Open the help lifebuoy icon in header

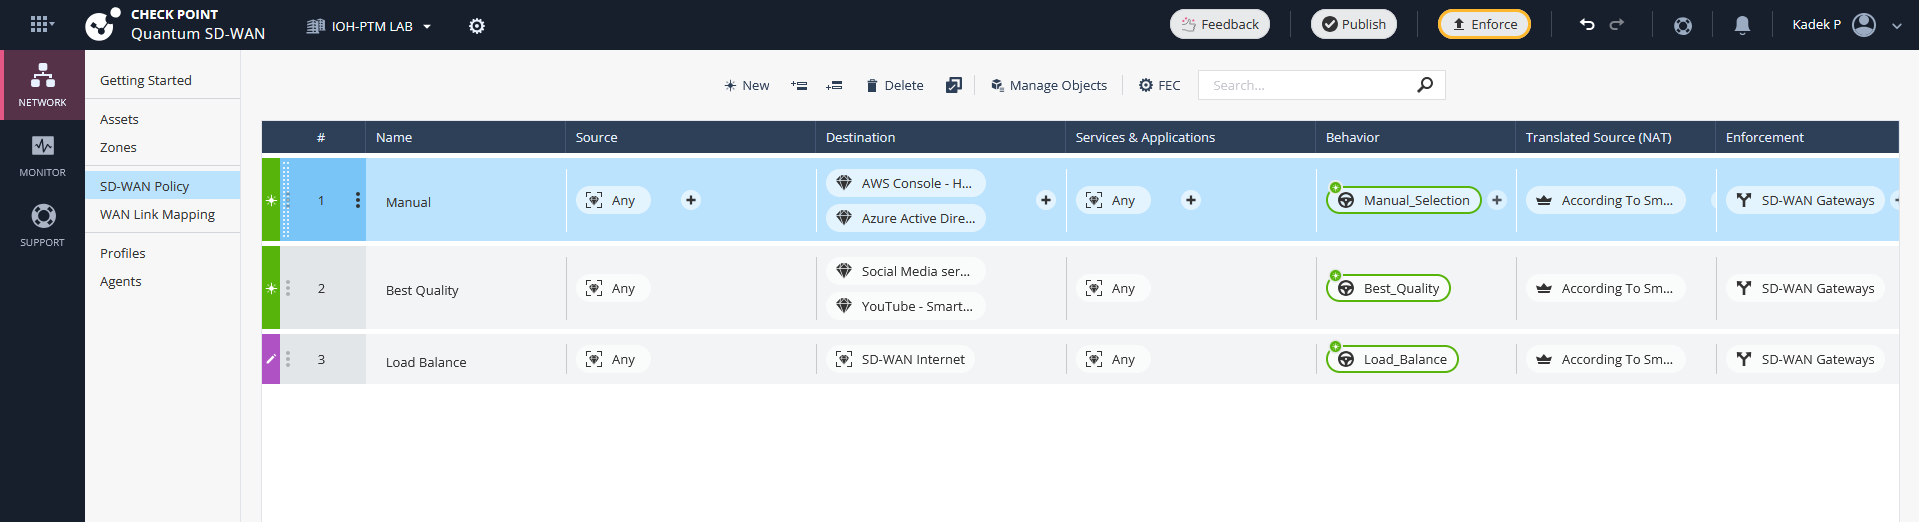click(x=1683, y=25)
